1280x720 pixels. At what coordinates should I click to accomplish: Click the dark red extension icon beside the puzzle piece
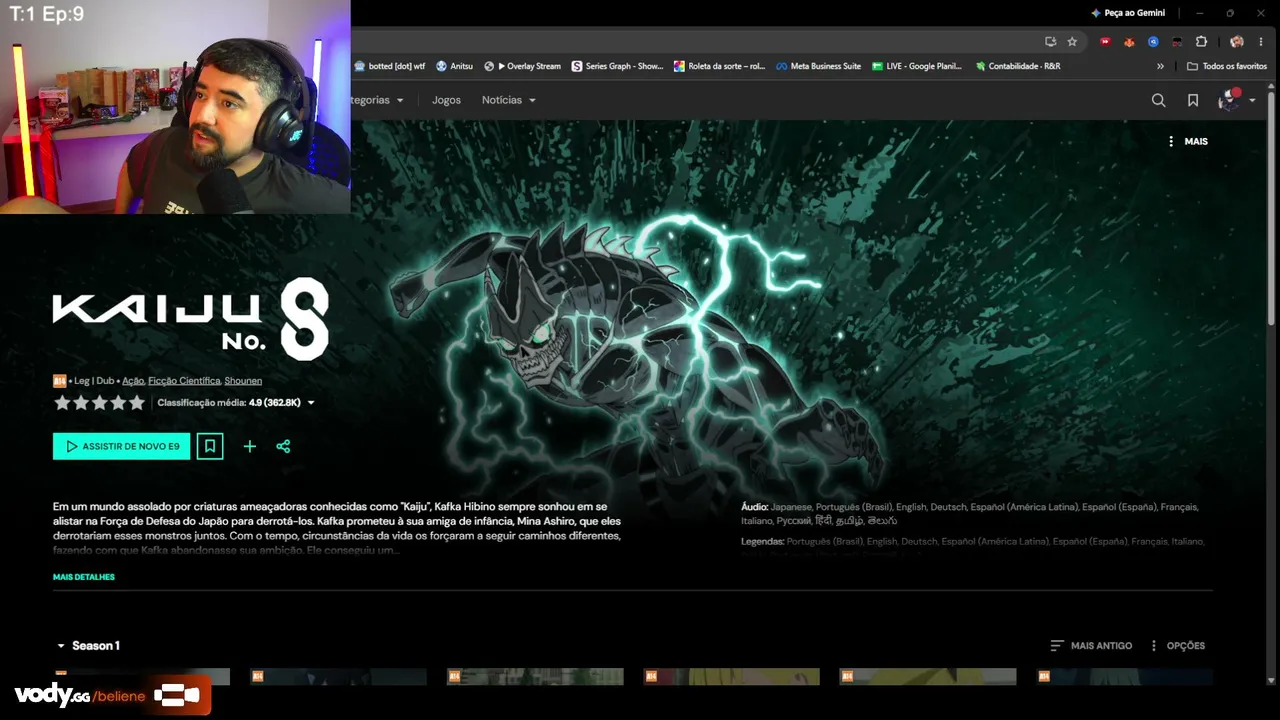point(1177,42)
